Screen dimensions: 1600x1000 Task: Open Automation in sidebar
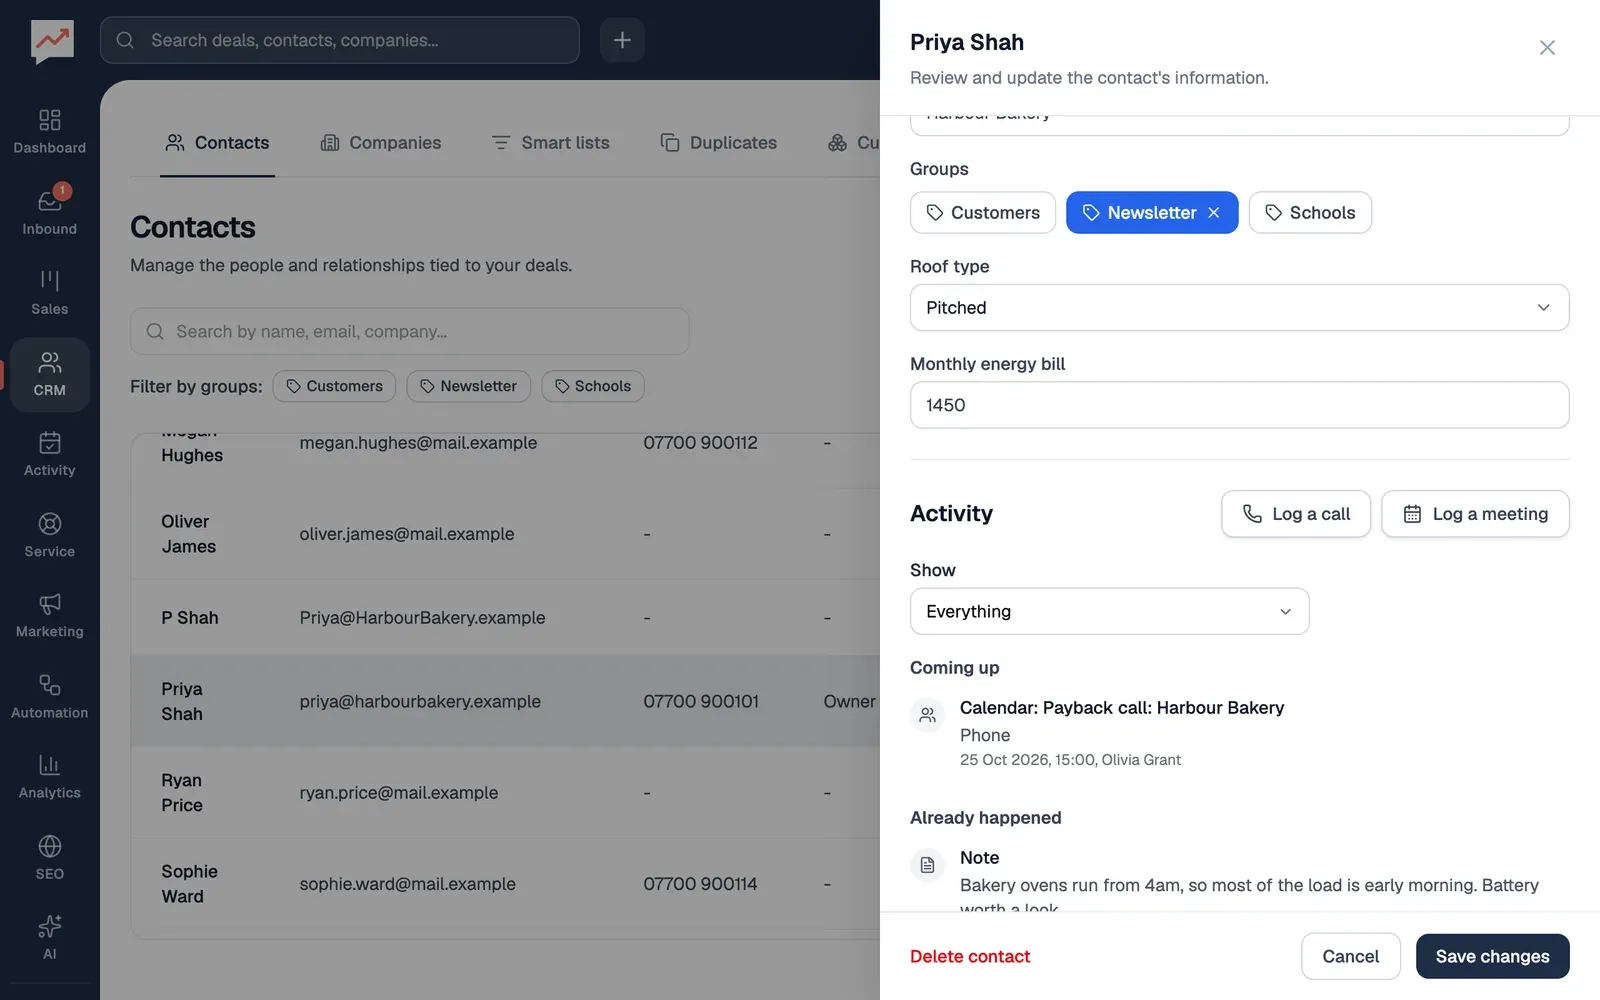pyautogui.click(x=49, y=696)
